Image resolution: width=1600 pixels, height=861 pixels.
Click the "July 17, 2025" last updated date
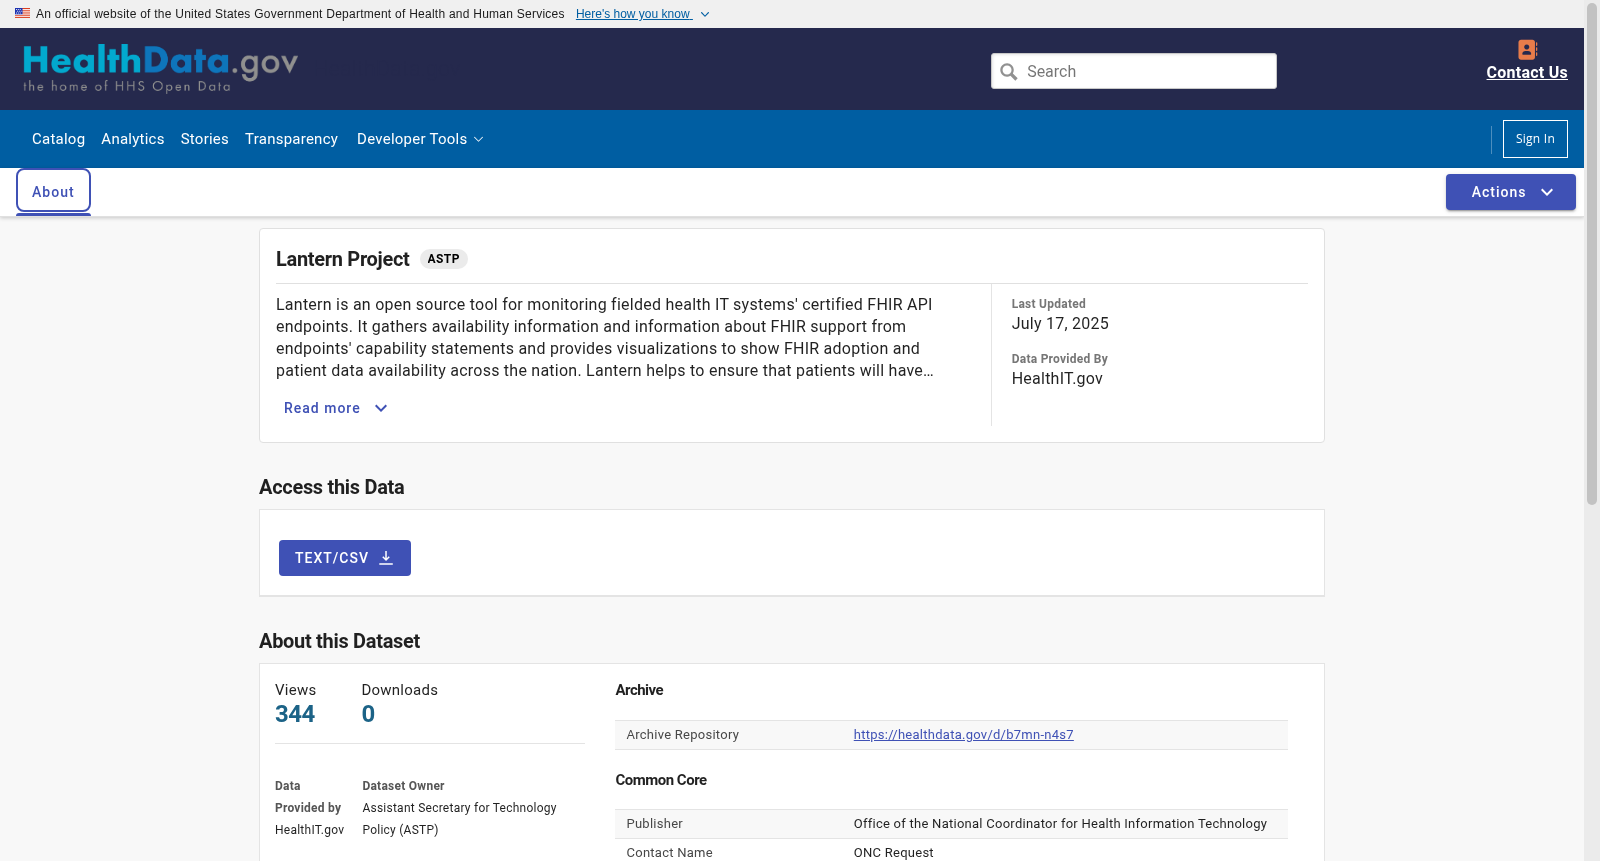tap(1060, 324)
